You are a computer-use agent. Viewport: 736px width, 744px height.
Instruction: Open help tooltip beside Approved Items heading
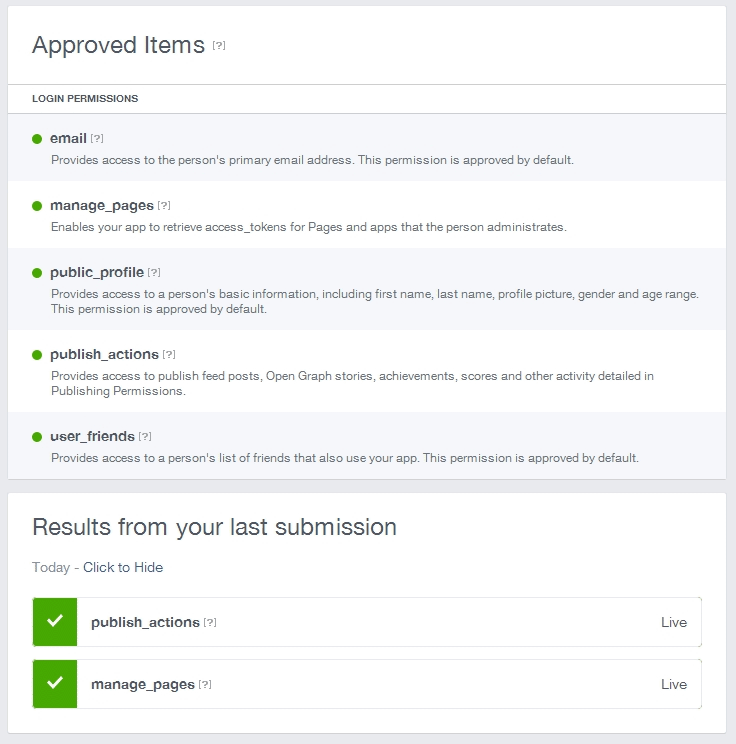click(x=219, y=46)
